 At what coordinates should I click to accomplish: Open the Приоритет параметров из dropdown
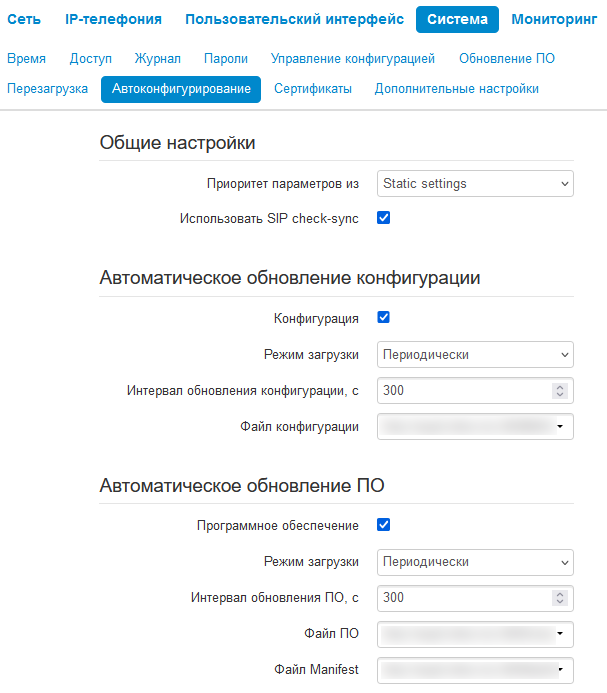[475, 184]
